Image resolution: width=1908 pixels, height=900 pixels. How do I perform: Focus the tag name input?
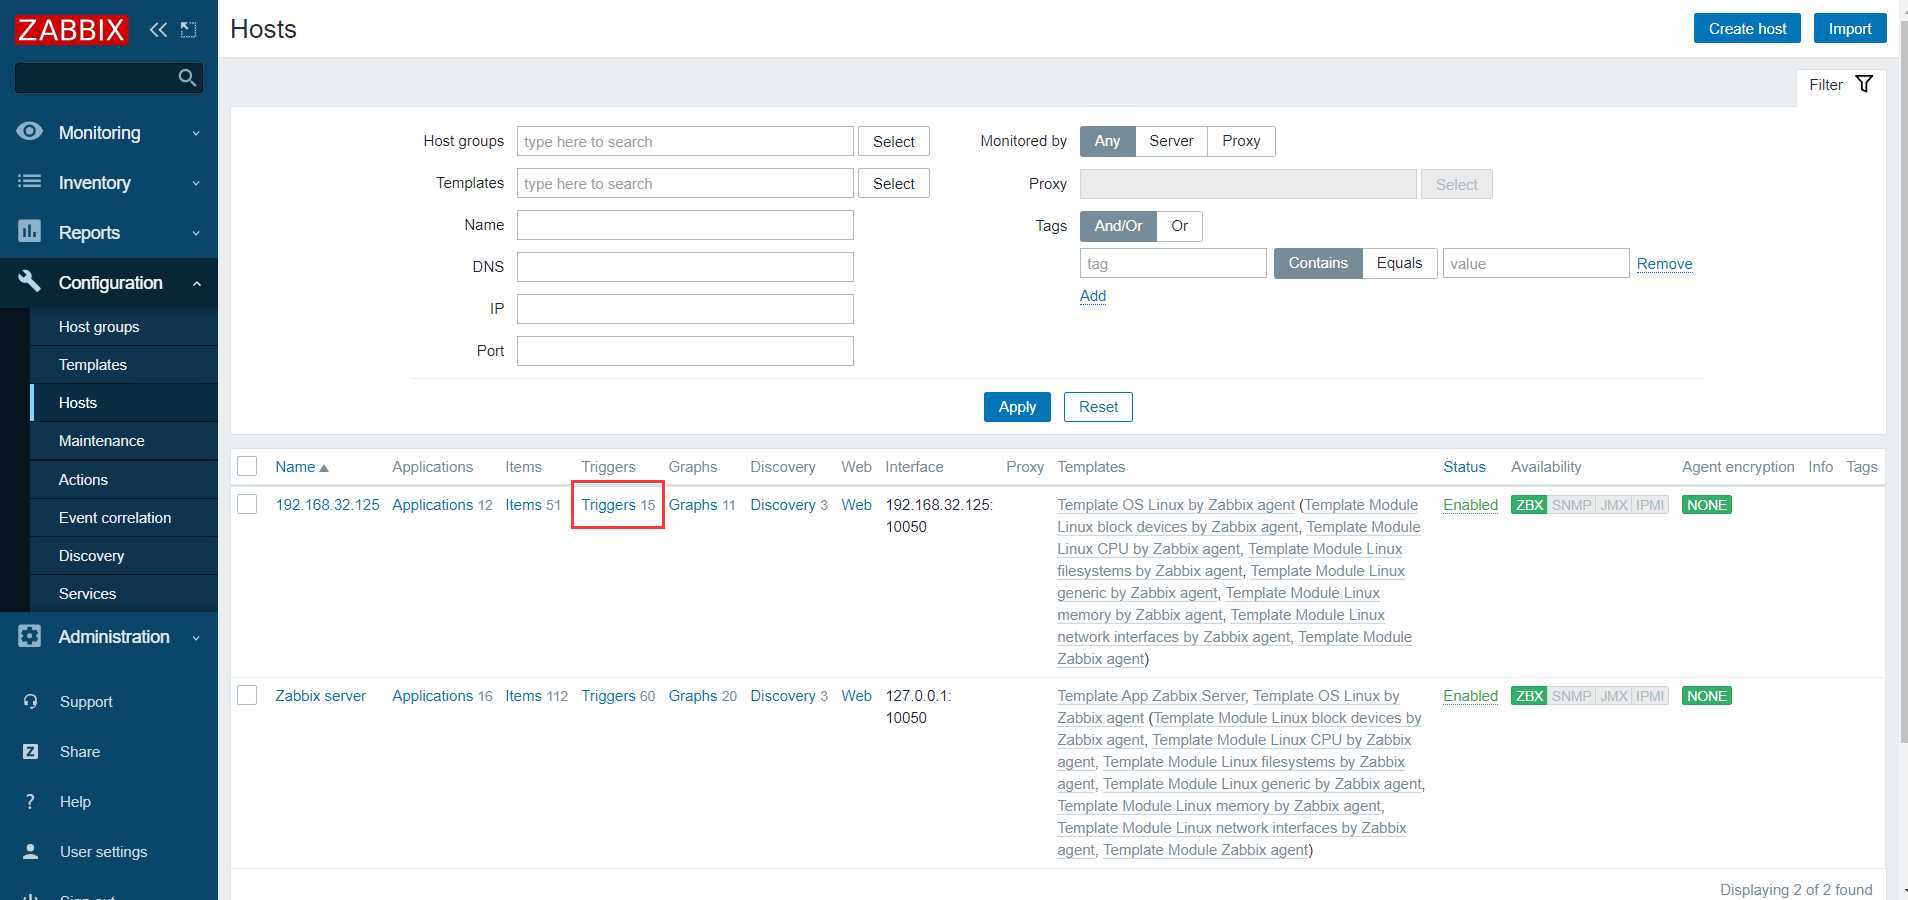click(1173, 263)
